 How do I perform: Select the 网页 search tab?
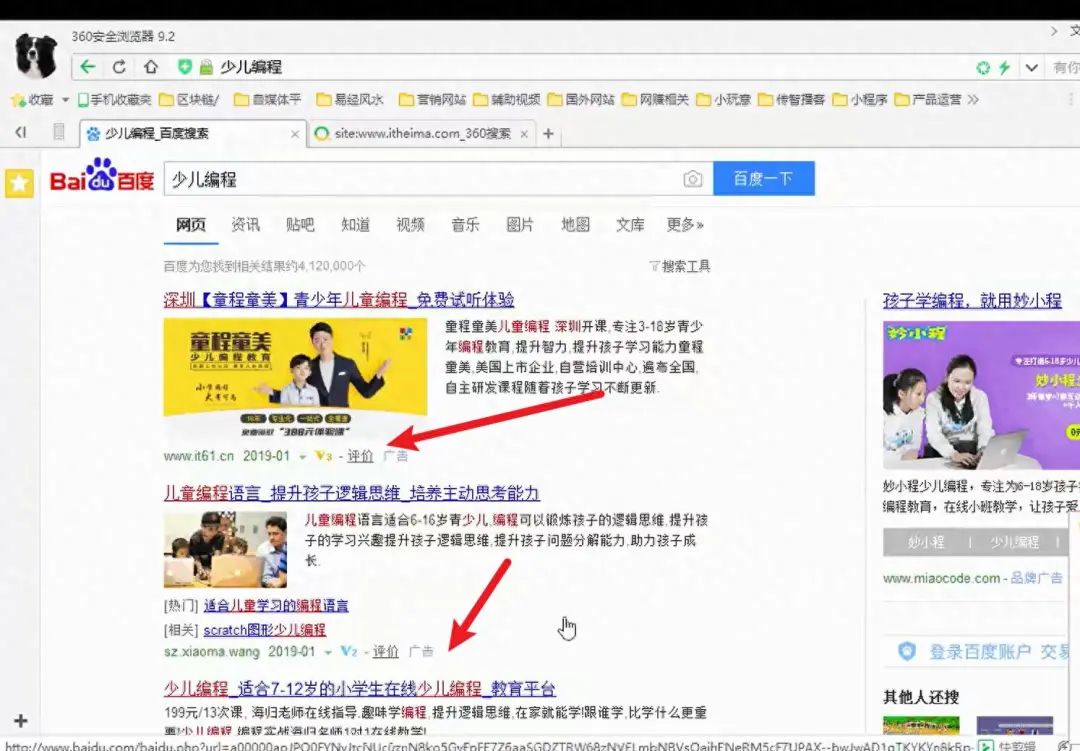(x=191, y=225)
